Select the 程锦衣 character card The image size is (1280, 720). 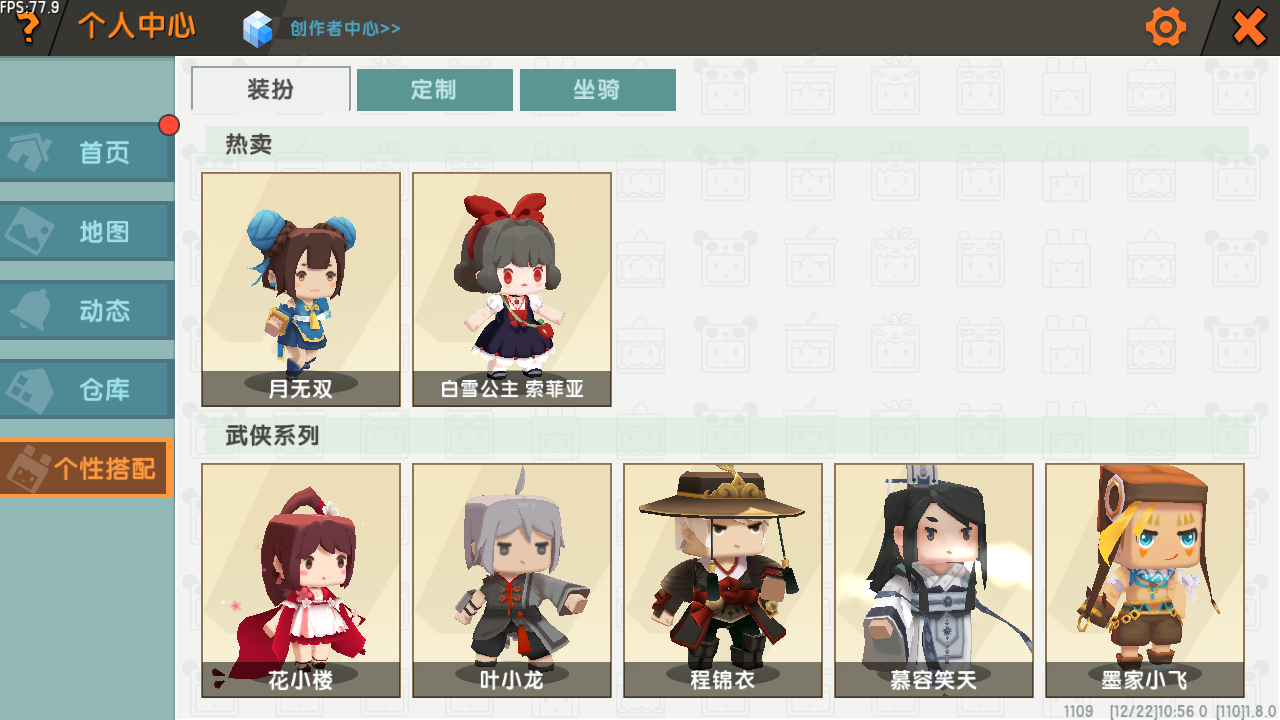723,580
